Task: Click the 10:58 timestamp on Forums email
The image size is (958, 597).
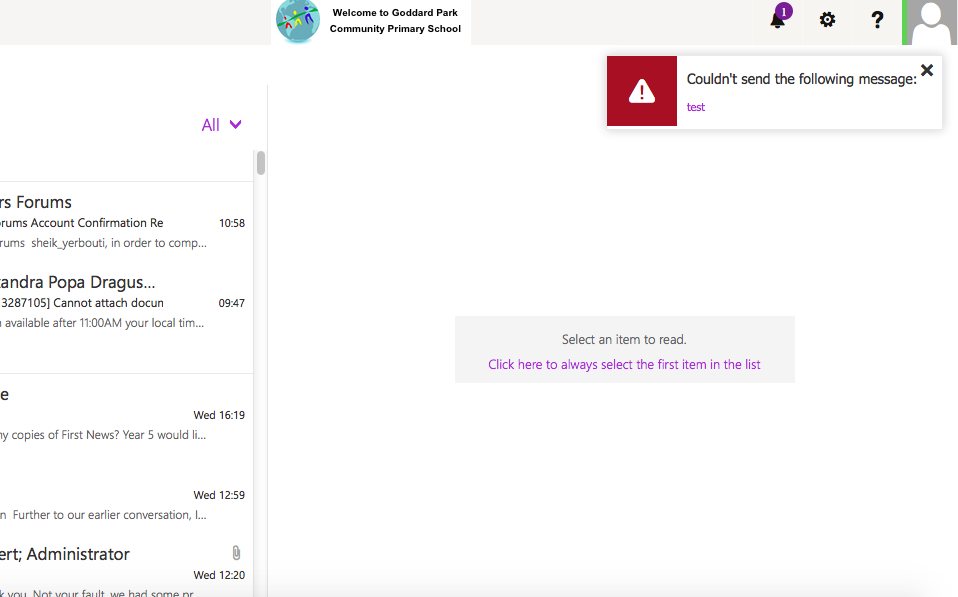Action: click(232, 223)
